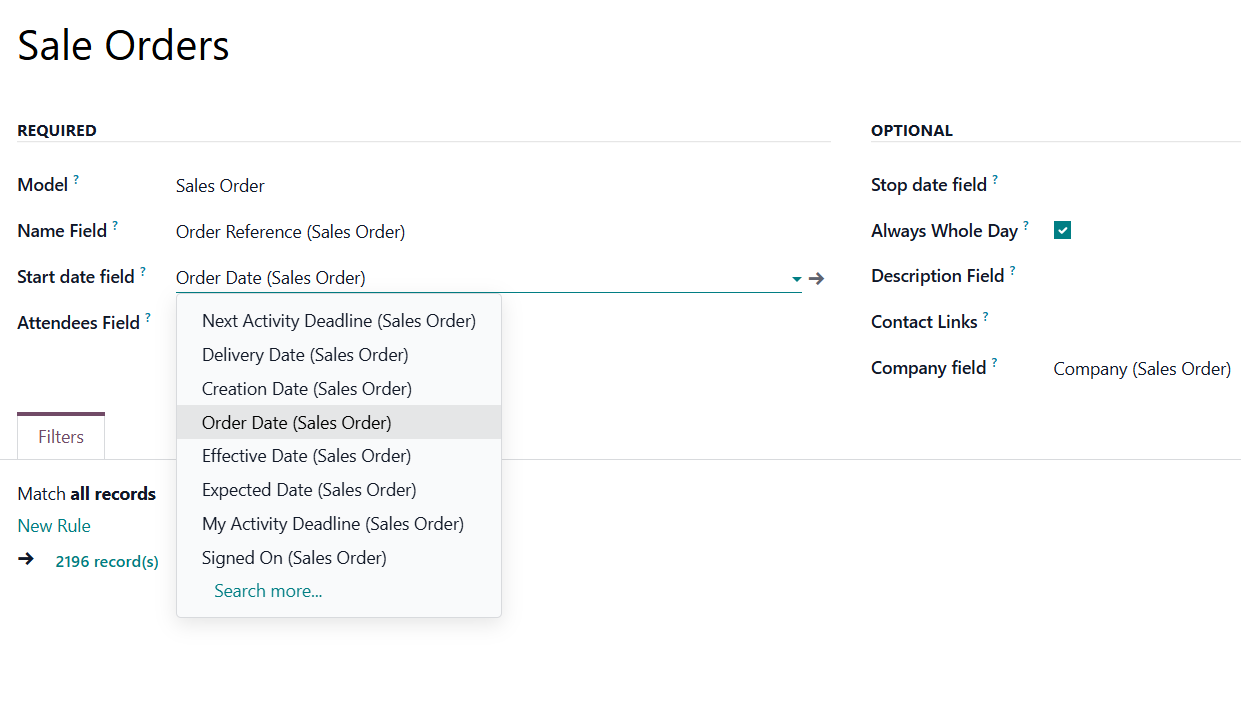
Task: Click Search more... in dropdown list
Action: [268, 591]
